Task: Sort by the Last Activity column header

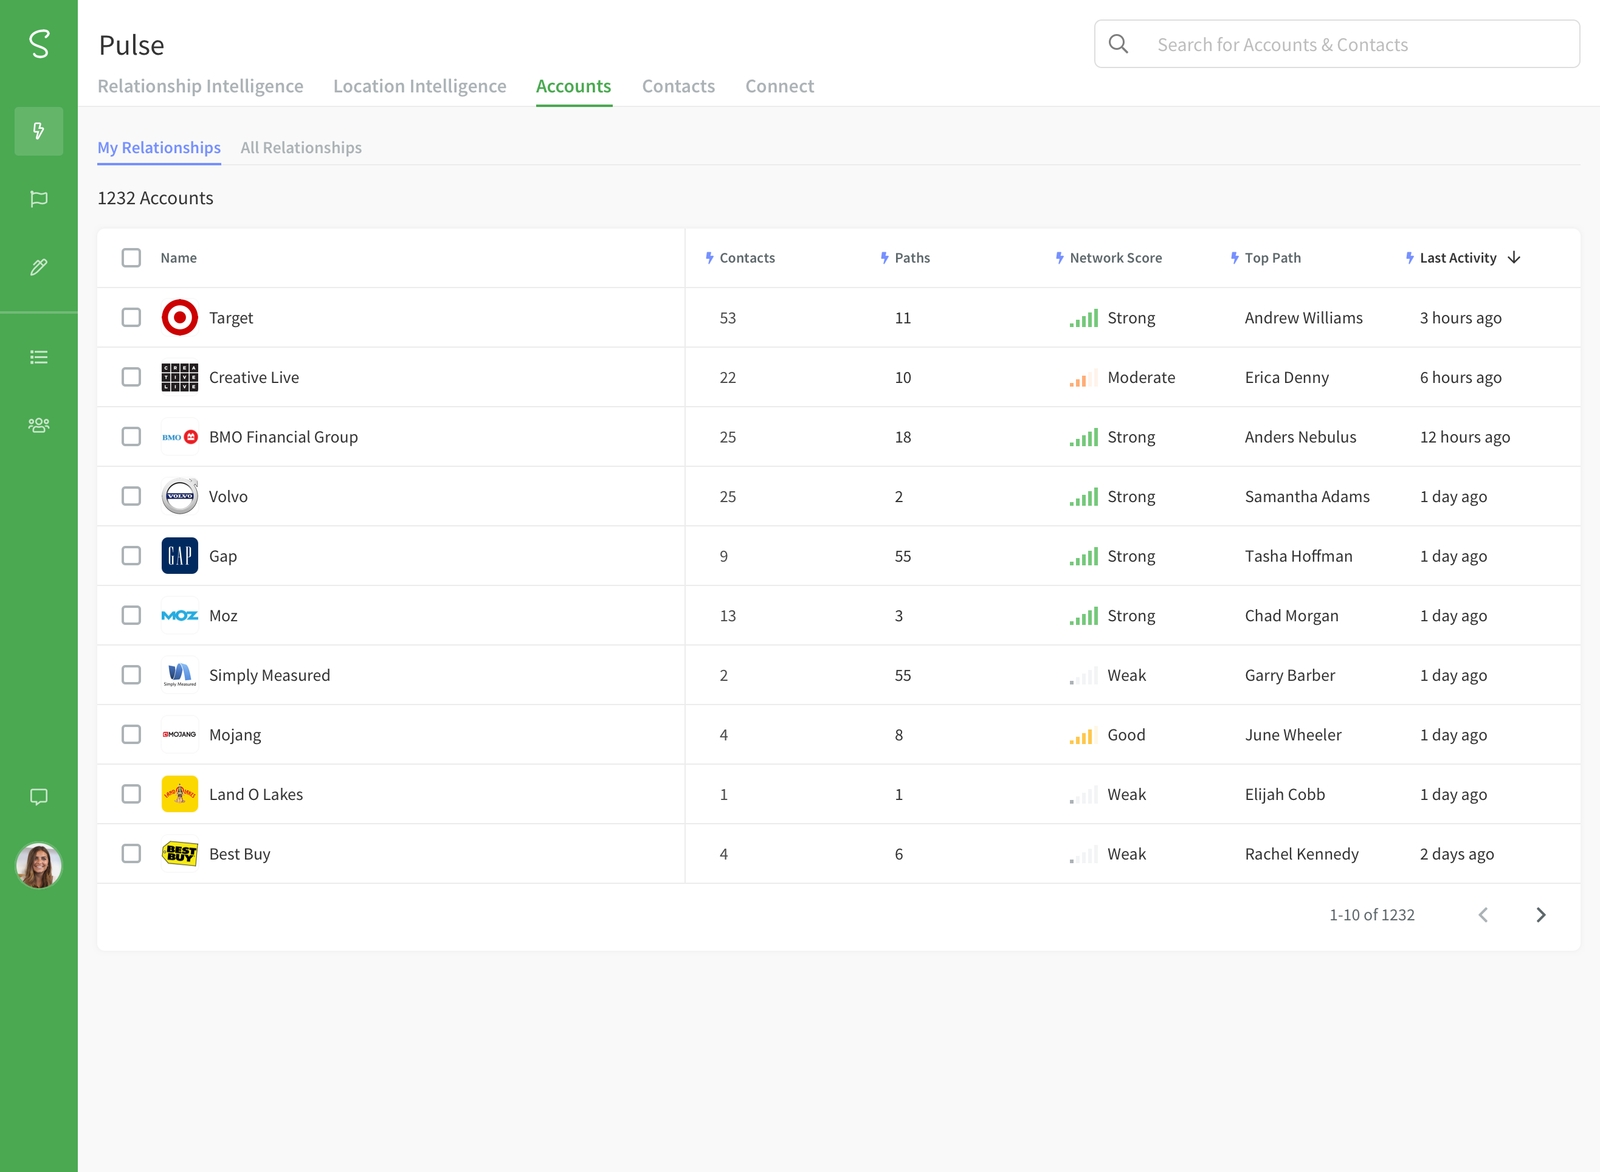Action: 1462,258
